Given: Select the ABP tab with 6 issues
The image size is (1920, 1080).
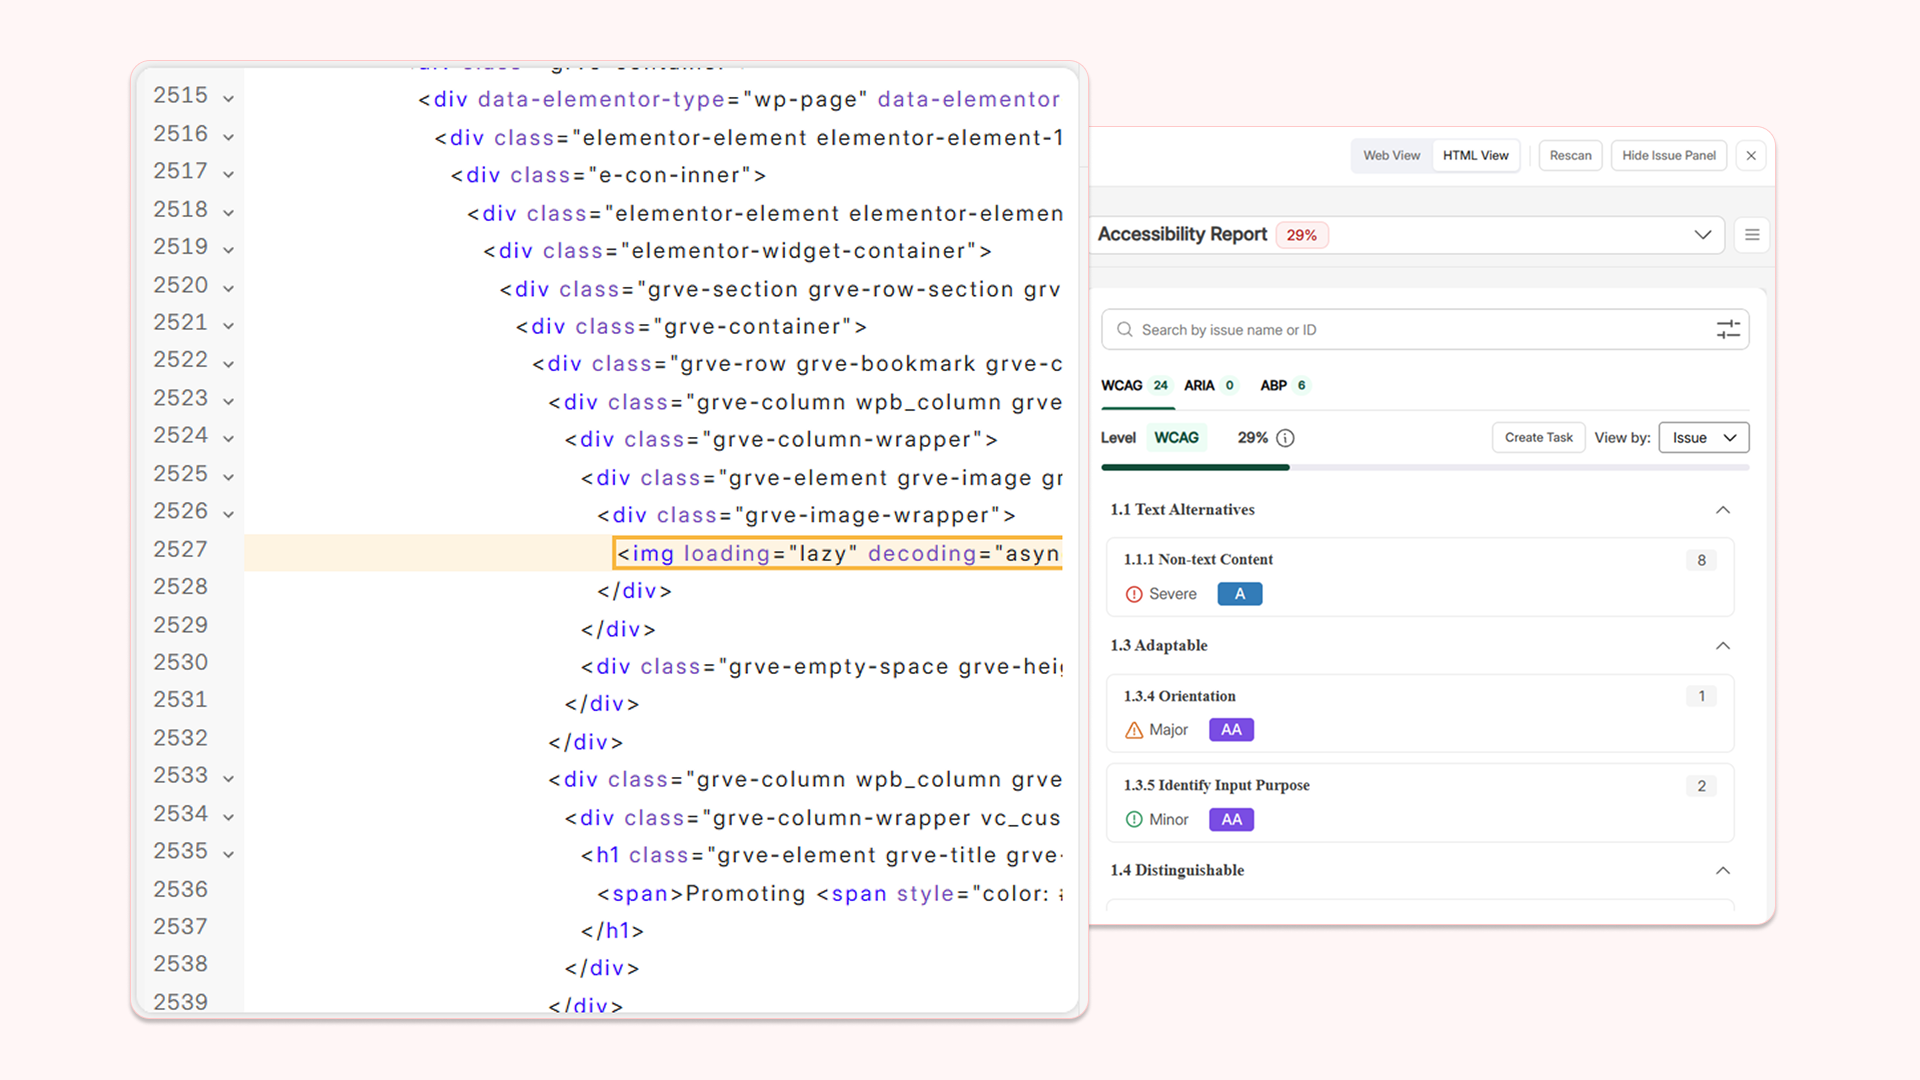Looking at the screenshot, I should tap(1285, 386).
